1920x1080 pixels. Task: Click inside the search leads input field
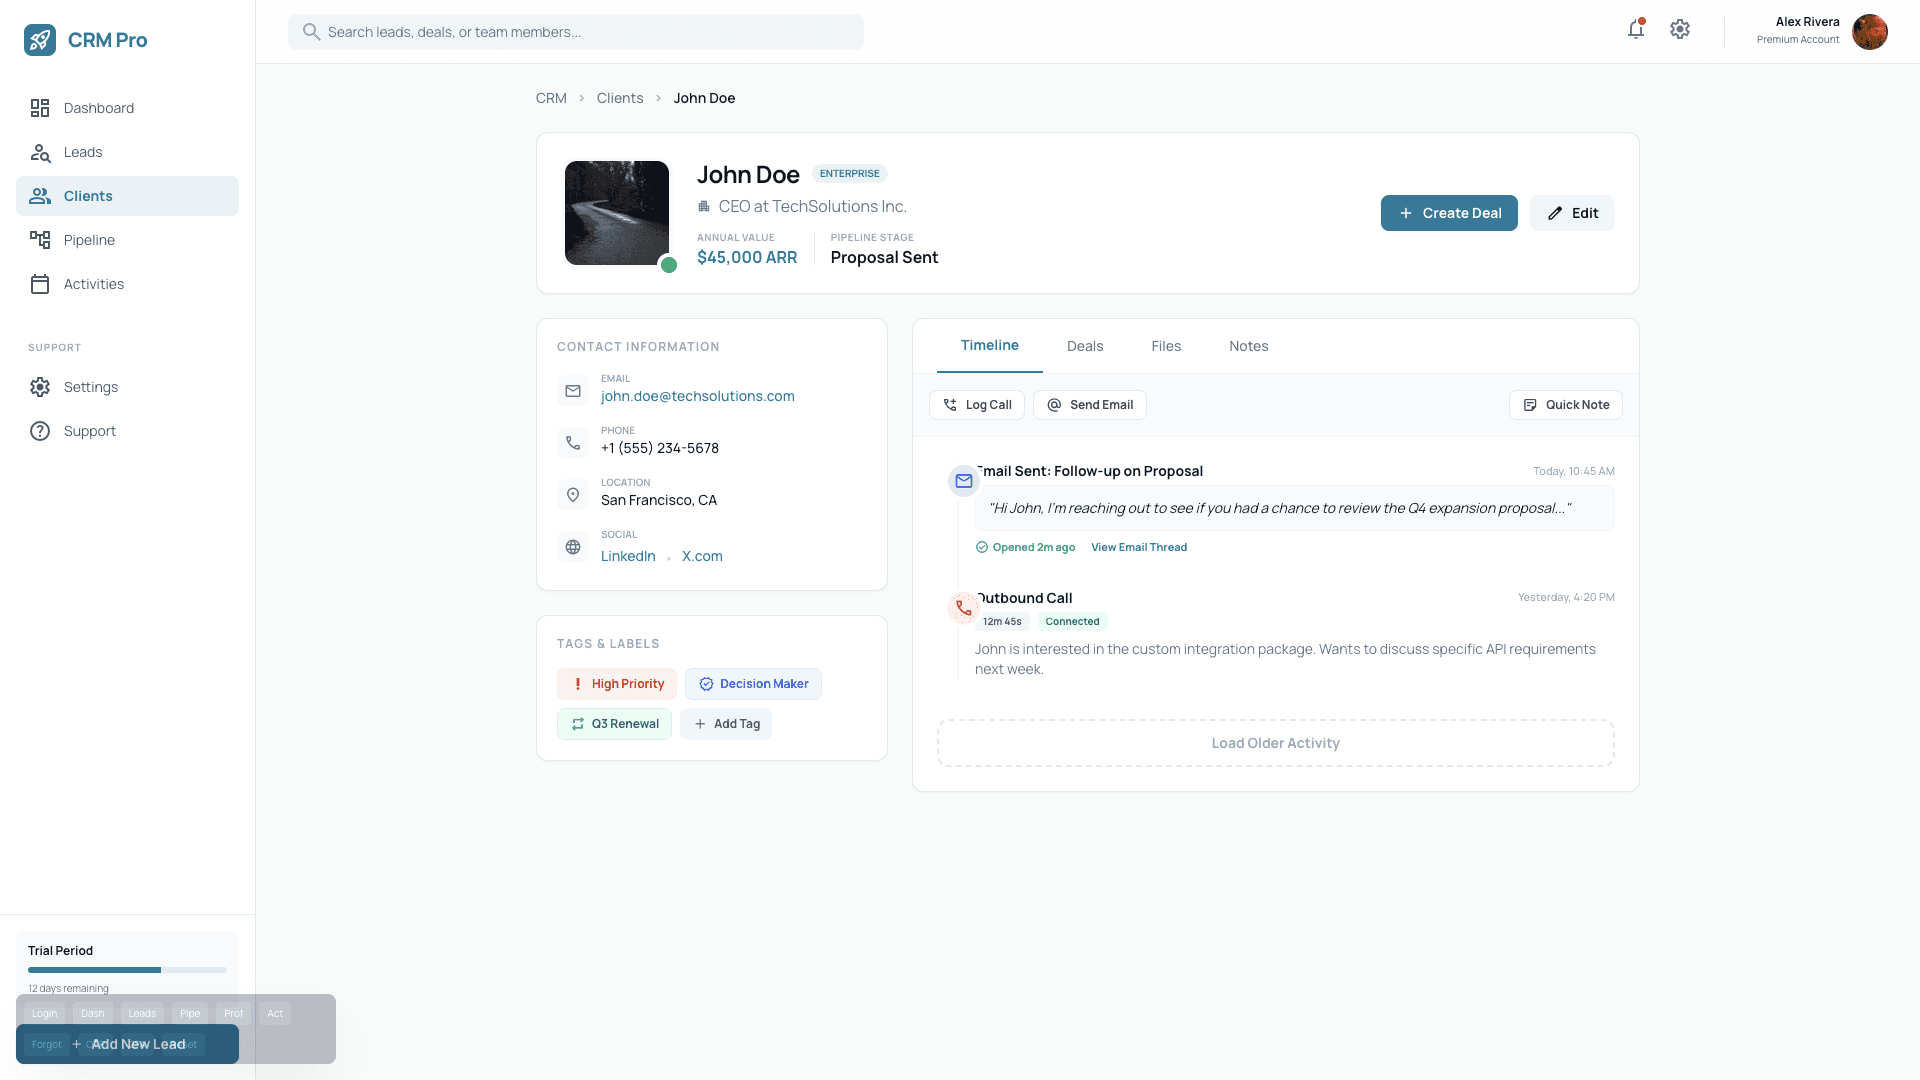click(x=576, y=31)
